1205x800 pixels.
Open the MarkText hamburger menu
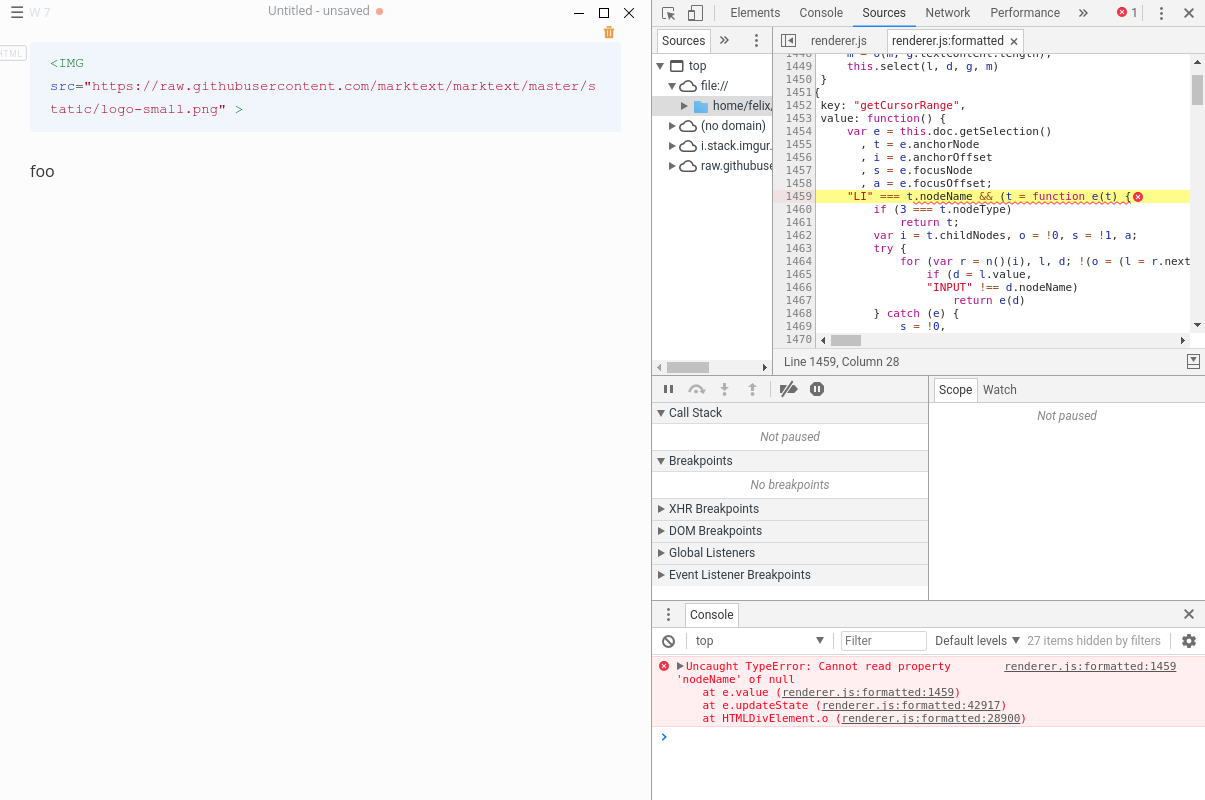tap(17, 12)
